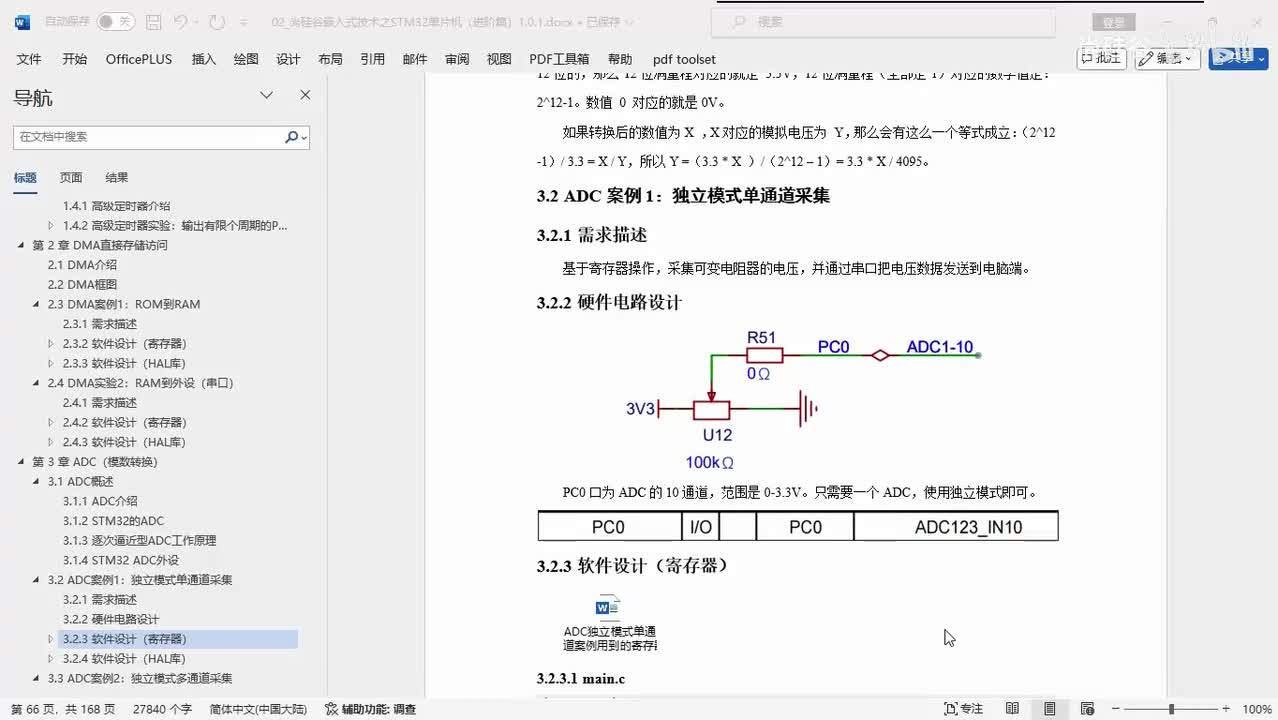This screenshot has height=720, width=1278.
Task: Go to 2.2 DMA框图 heading
Action: point(82,285)
